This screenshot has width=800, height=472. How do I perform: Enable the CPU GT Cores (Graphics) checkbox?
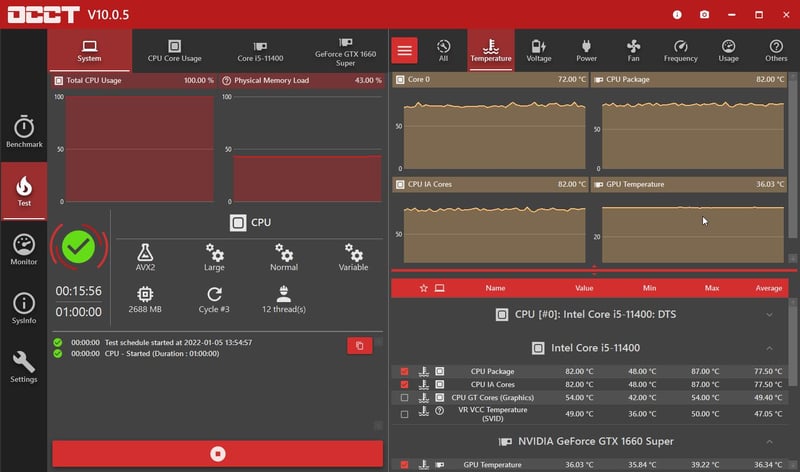pos(404,398)
